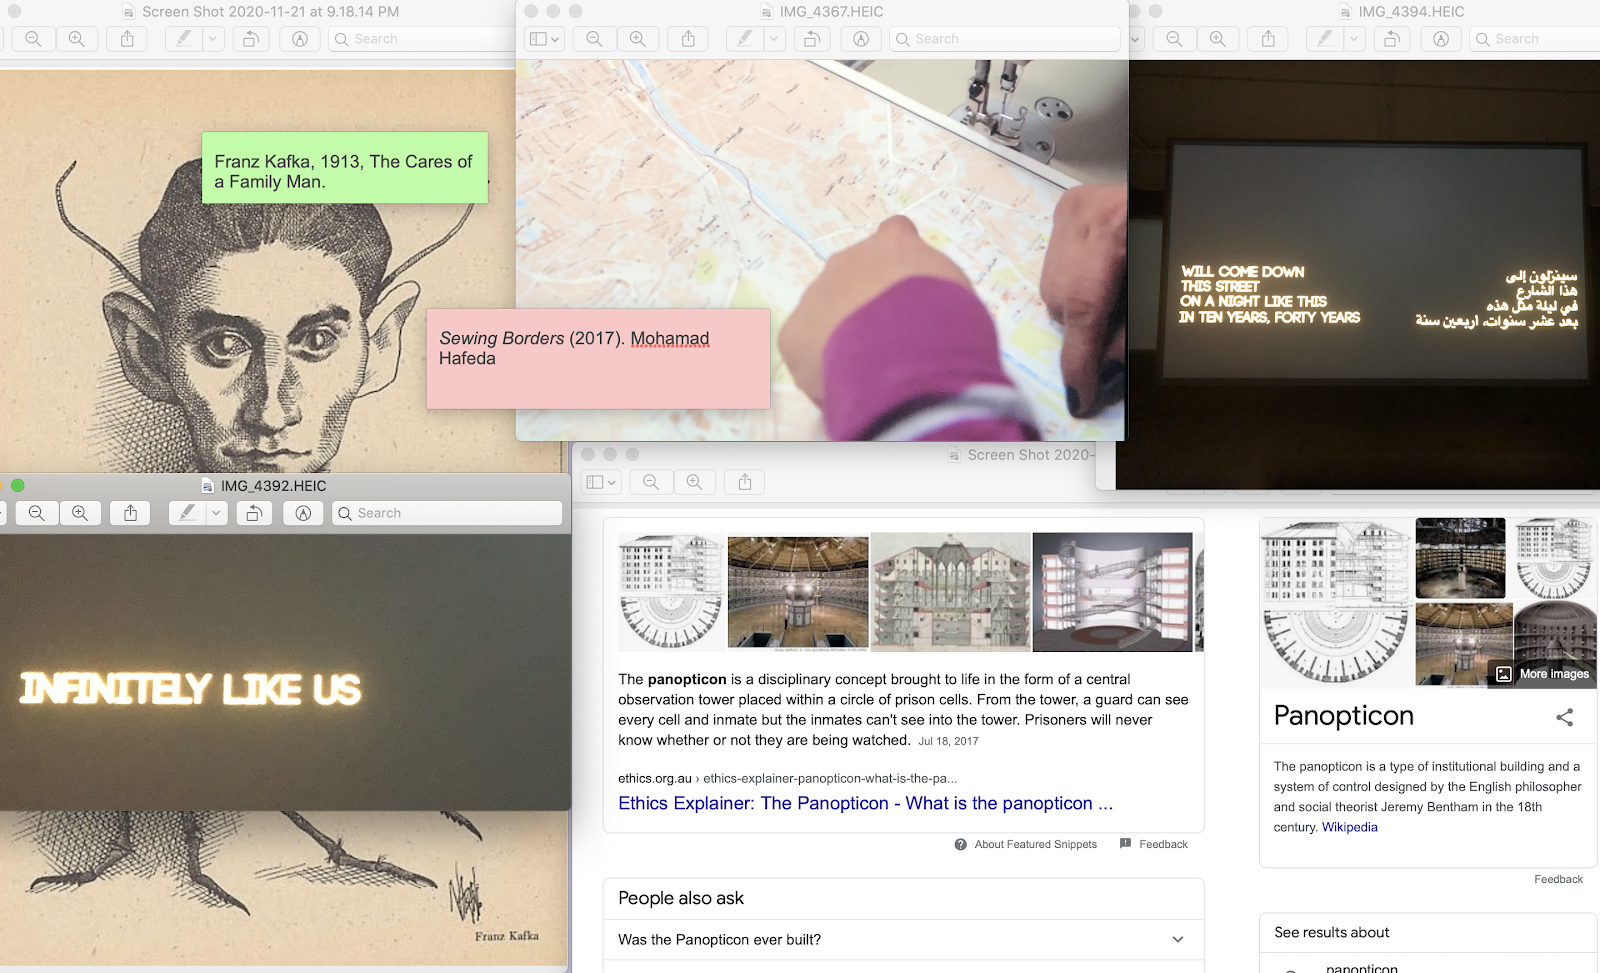Show Markup toolbar in IMG_4367.HEIC window
The image size is (1600, 973).
(861, 39)
